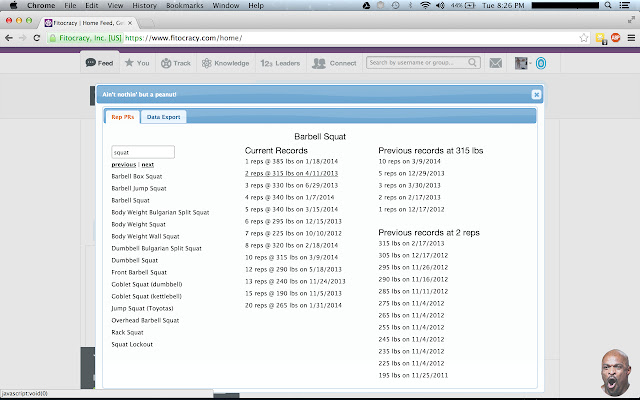Click the yellow extension icon in toolbar

tap(601, 38)
